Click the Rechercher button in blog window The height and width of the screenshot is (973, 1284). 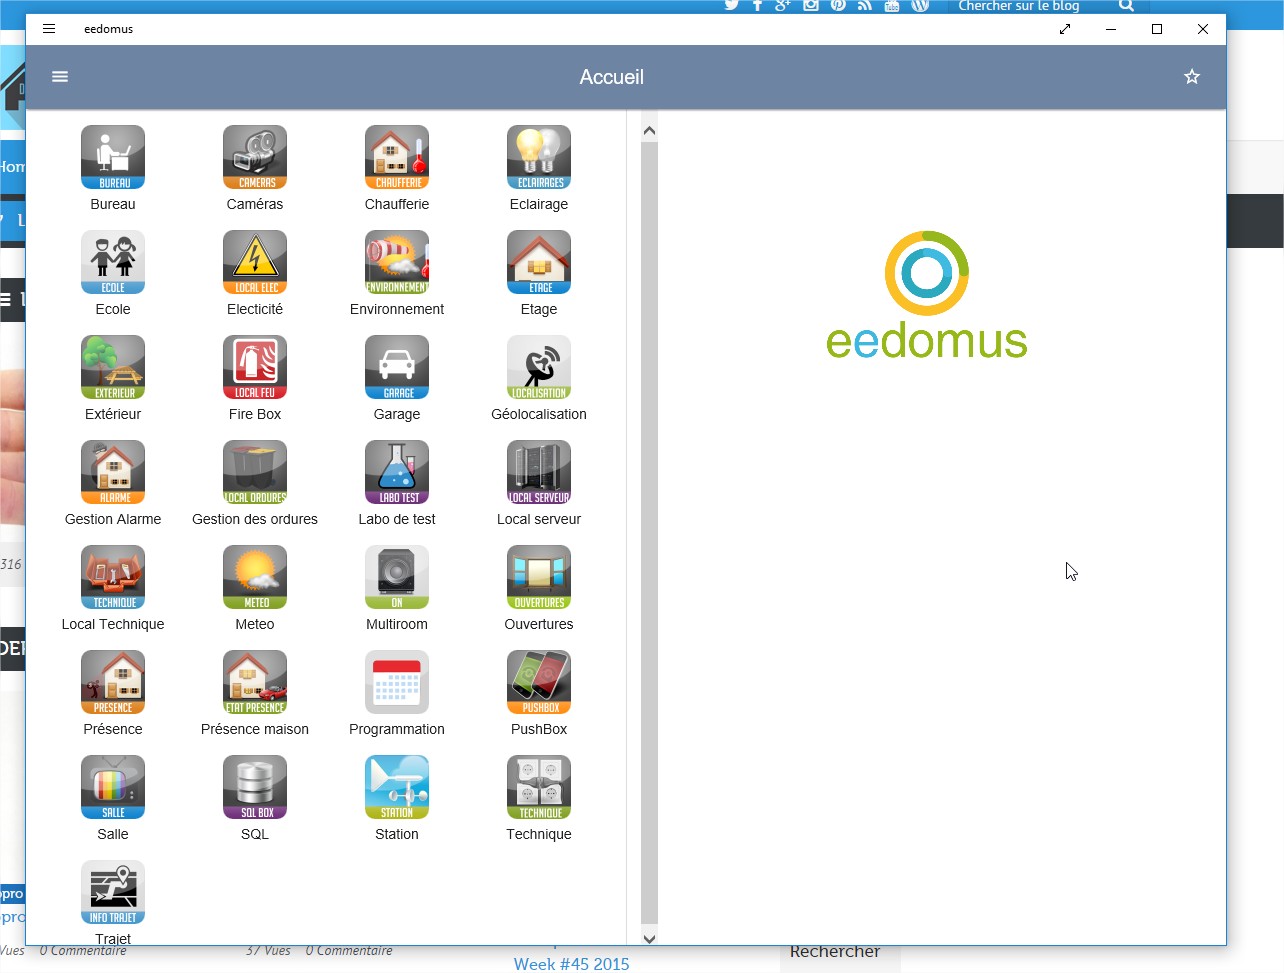click(840, 954)
